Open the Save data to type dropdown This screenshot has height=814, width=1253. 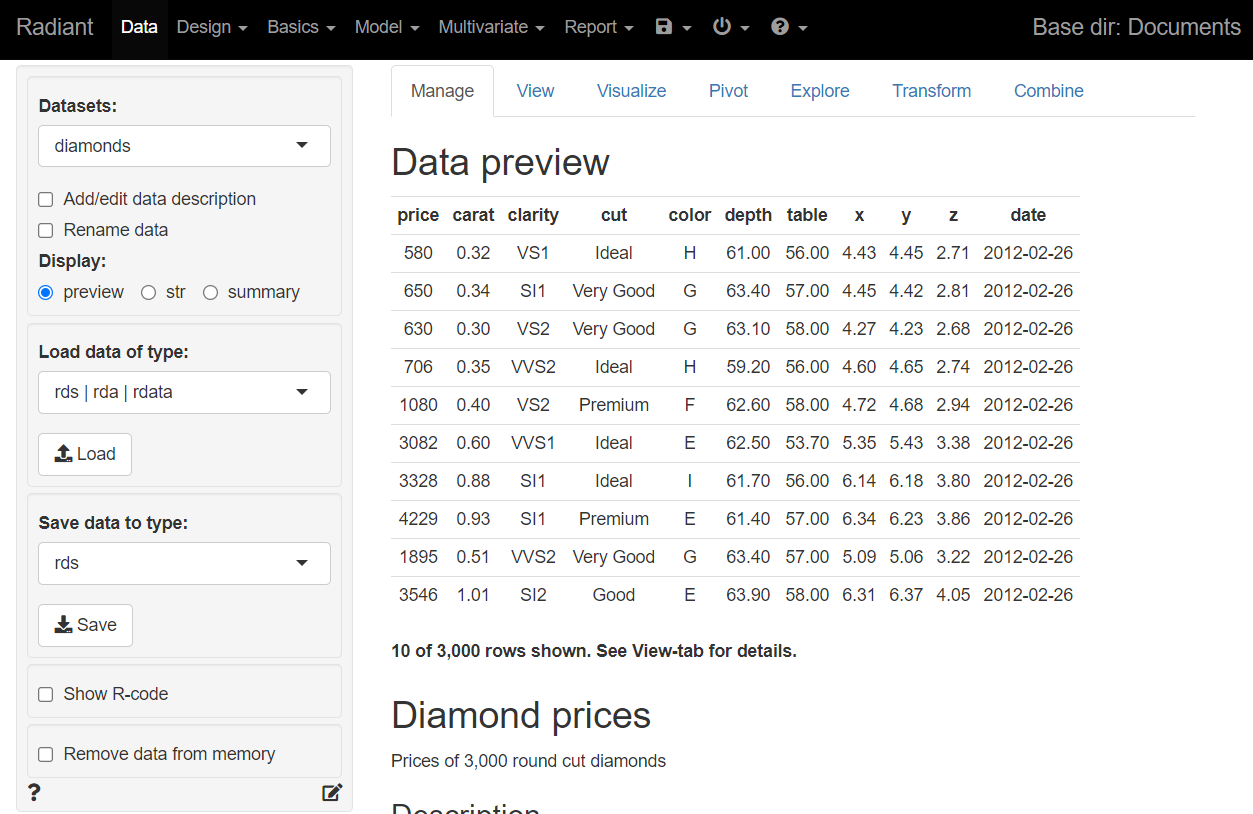pos(184,563)
